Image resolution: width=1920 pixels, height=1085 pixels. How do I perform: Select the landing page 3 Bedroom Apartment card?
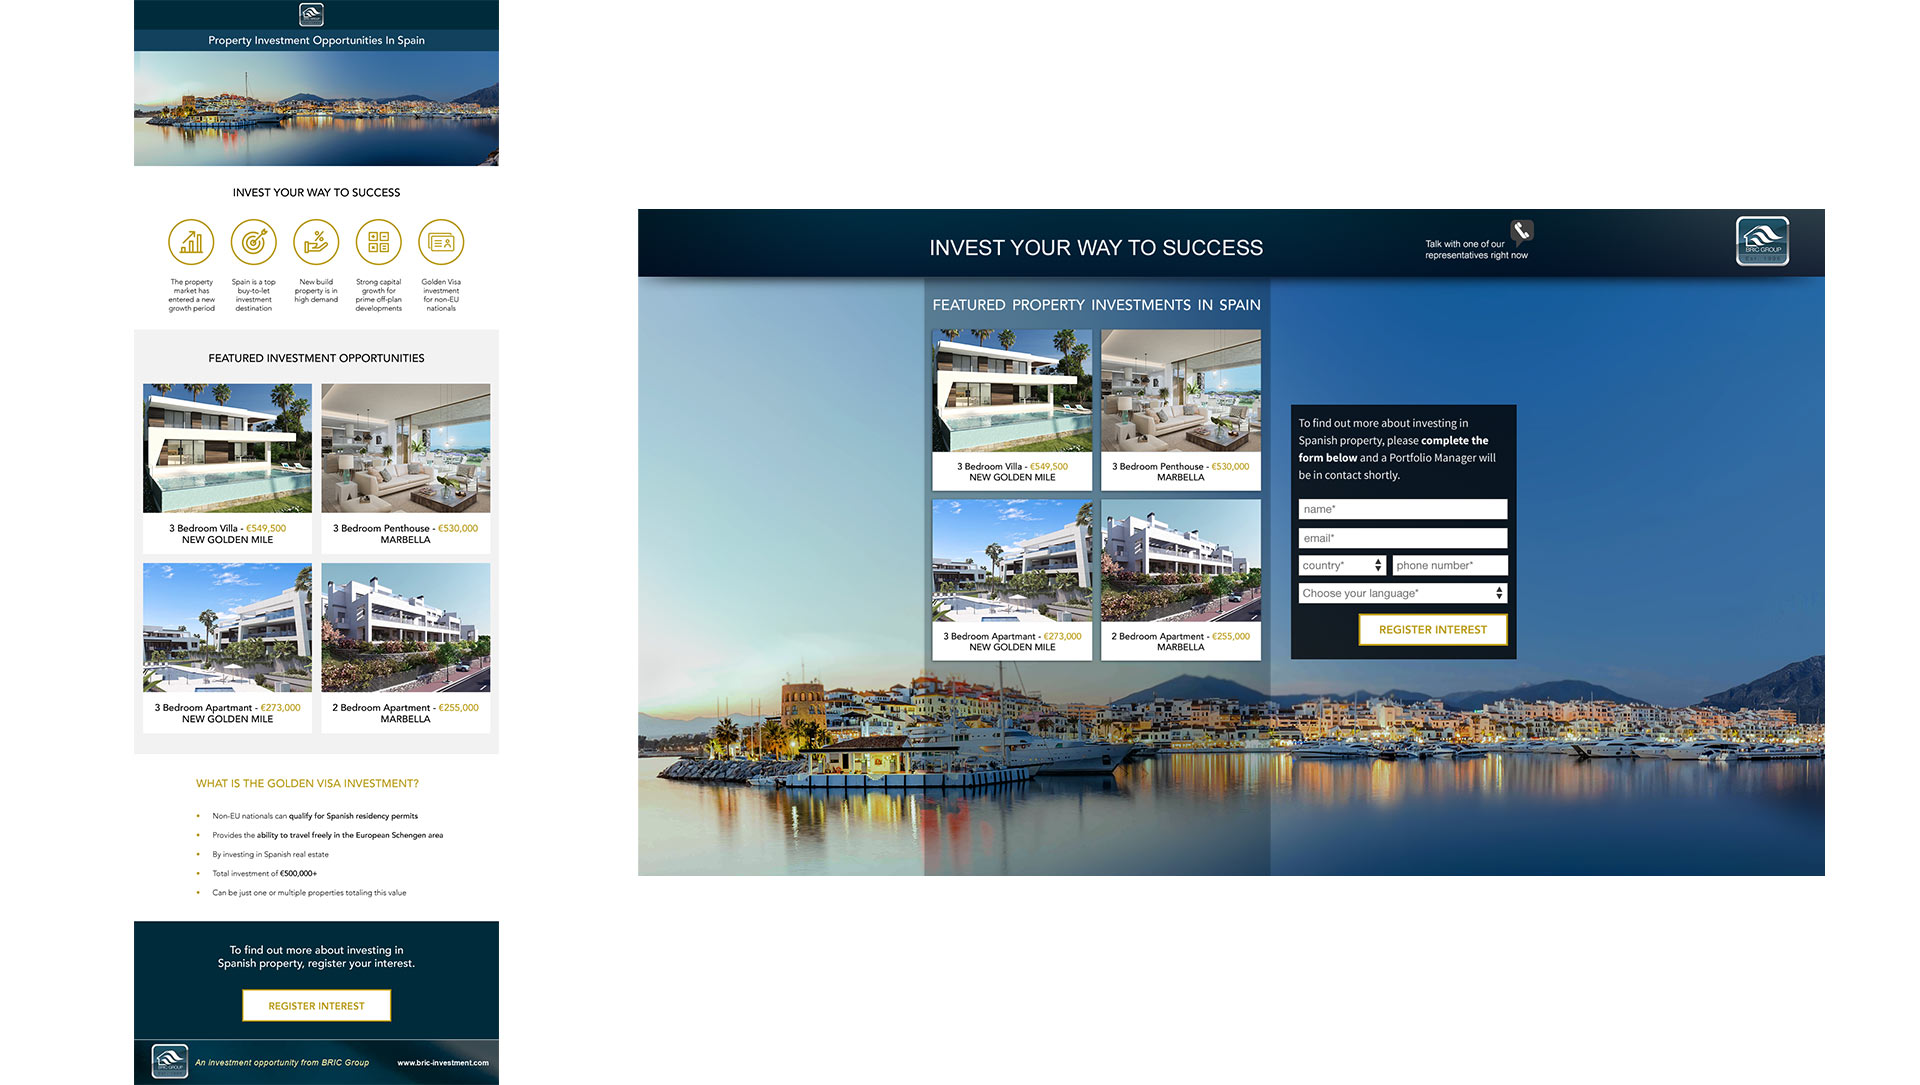pos(1012,580)
